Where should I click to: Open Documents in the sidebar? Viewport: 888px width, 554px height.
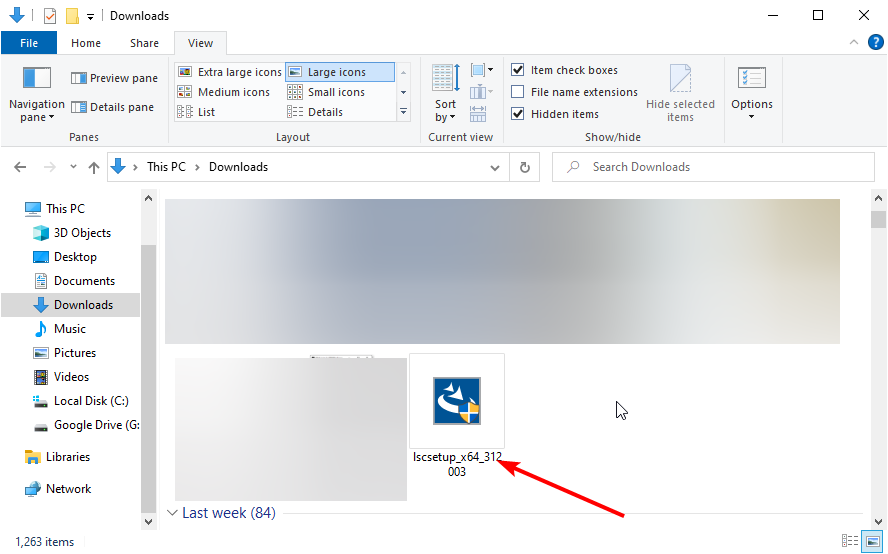74,280
